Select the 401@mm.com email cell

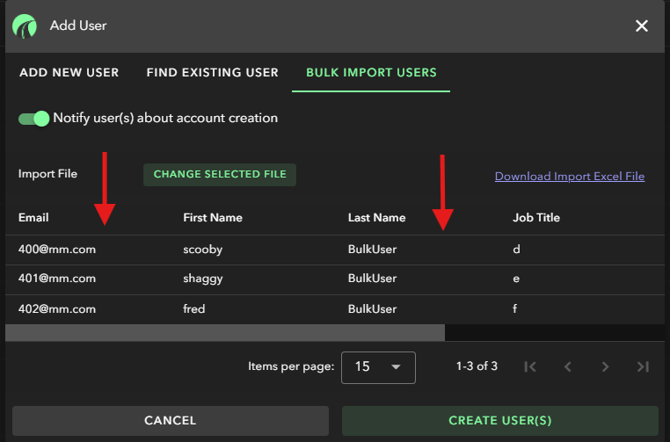[x=57, y=278]
